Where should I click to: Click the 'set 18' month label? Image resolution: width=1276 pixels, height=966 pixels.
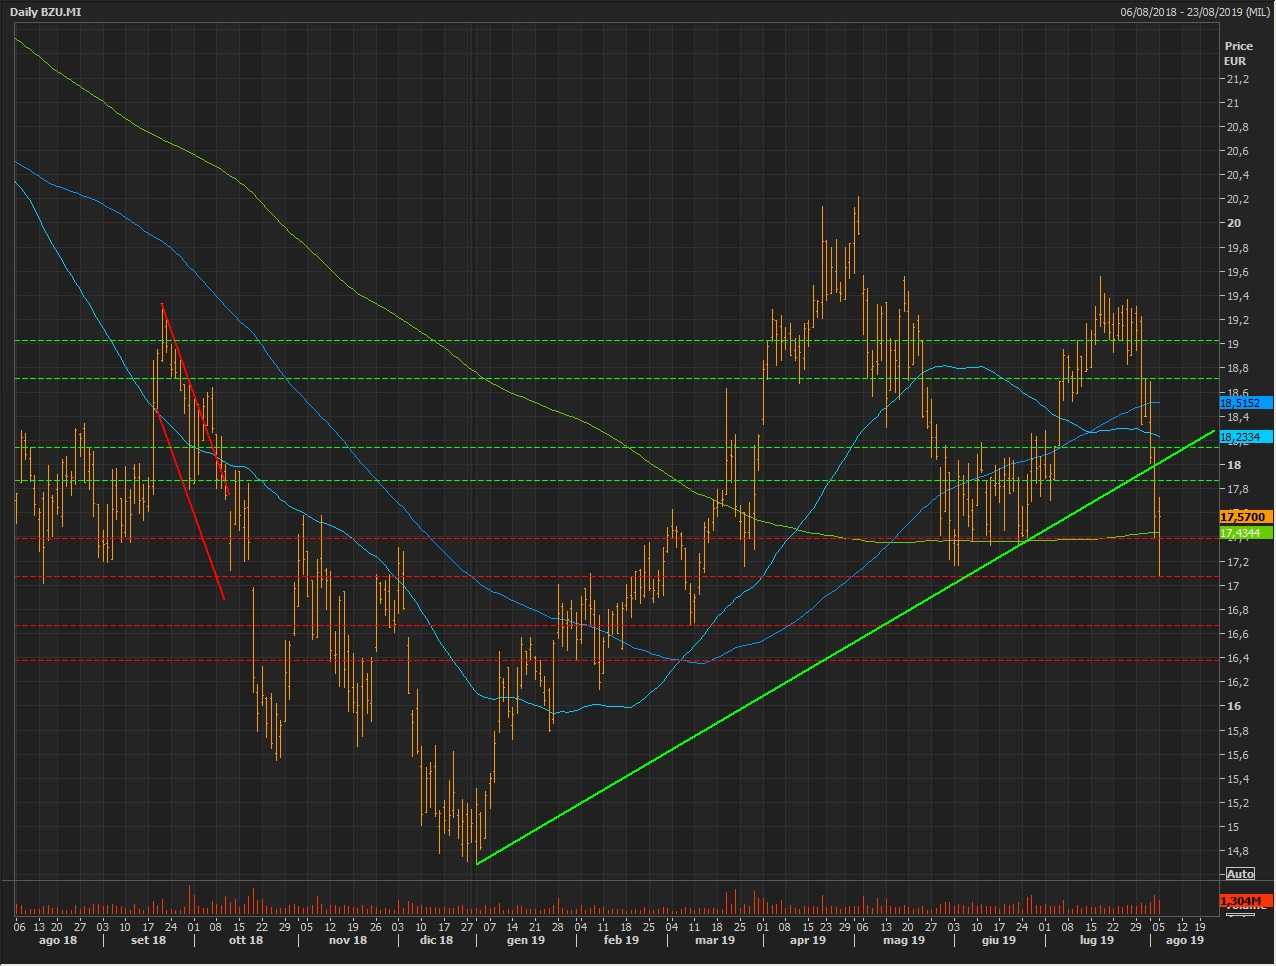click(x=148, y=940)
